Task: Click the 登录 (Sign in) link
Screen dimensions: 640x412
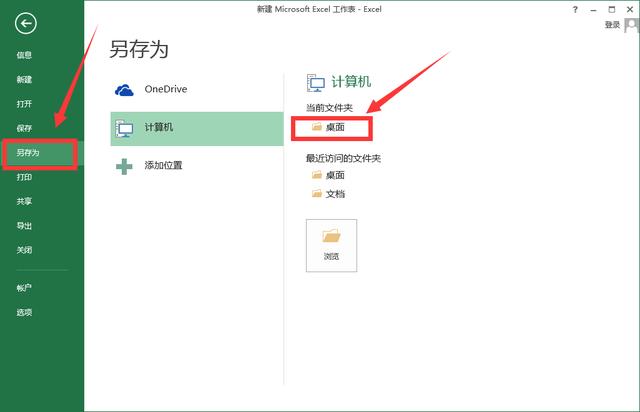Action: tap(612, 25)
